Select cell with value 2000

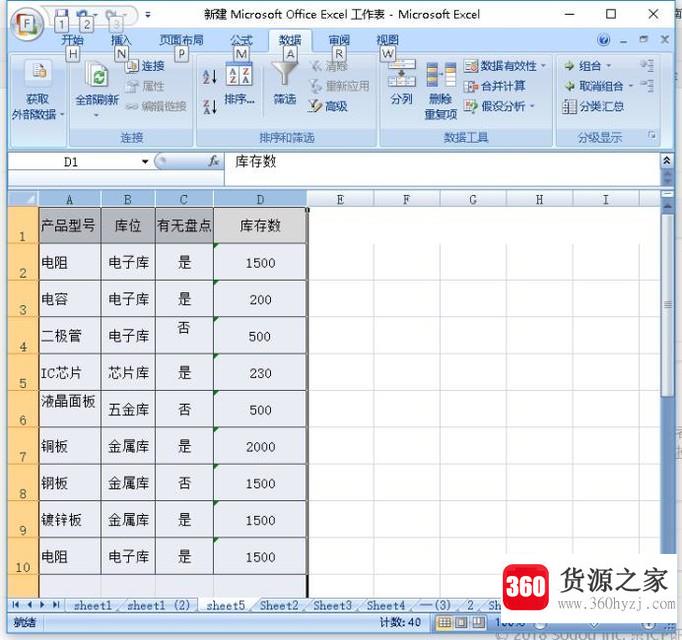click(x=260, y=446)
